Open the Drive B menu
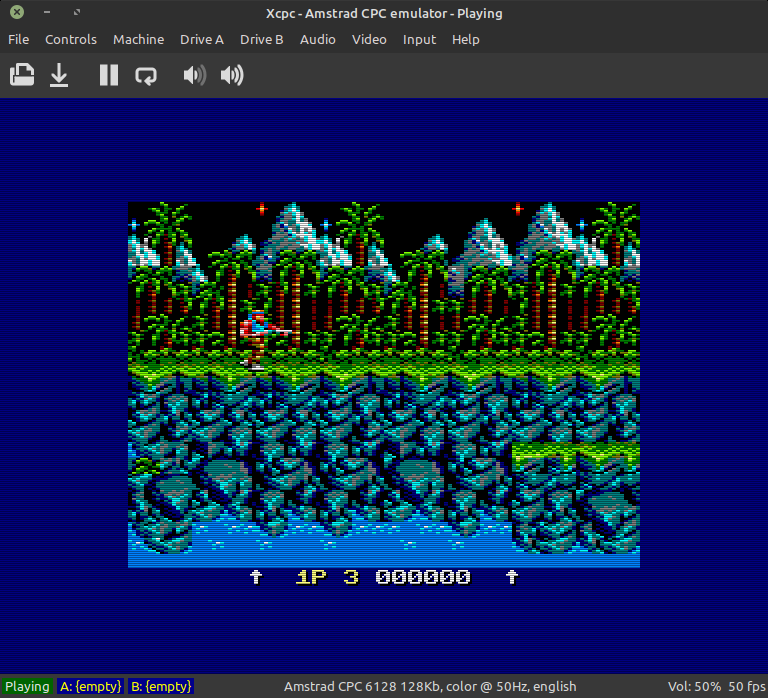The image size is (768, 698). [x=262, y=40]
